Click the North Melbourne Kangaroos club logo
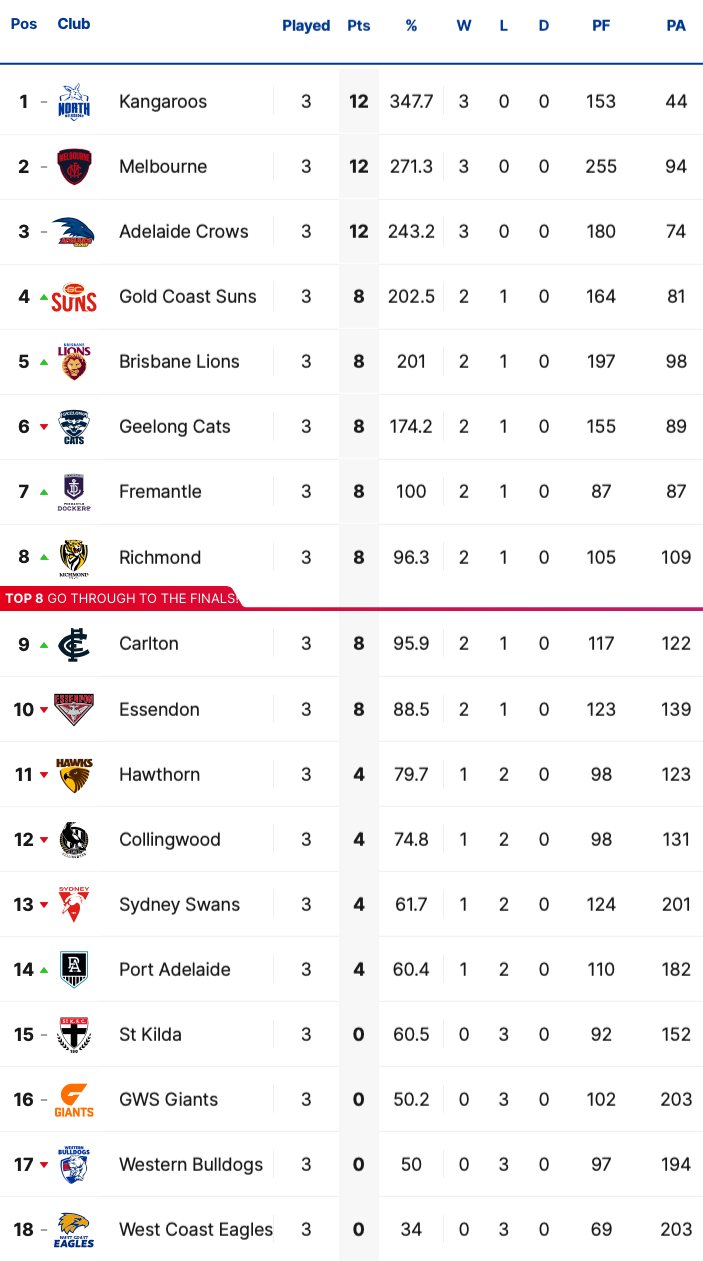 tap(74, 102)
